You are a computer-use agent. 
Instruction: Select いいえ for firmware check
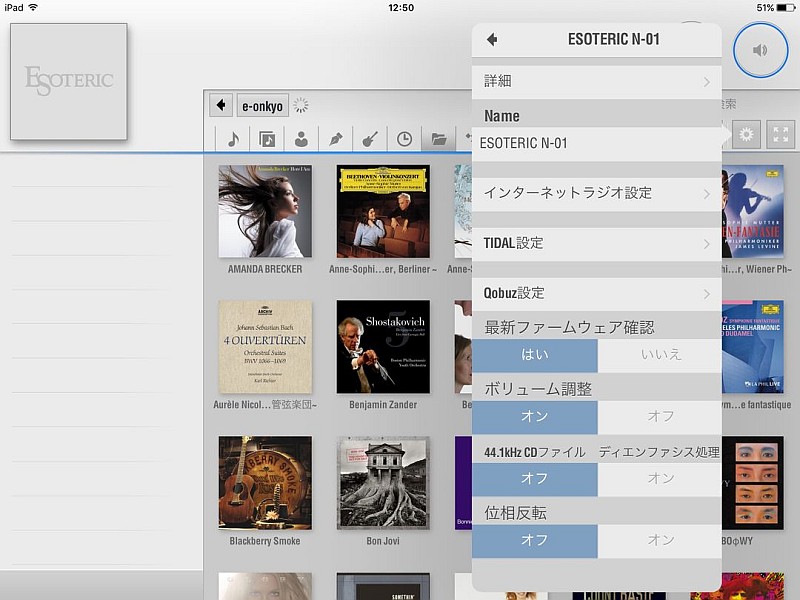click(x=660, y=355)
